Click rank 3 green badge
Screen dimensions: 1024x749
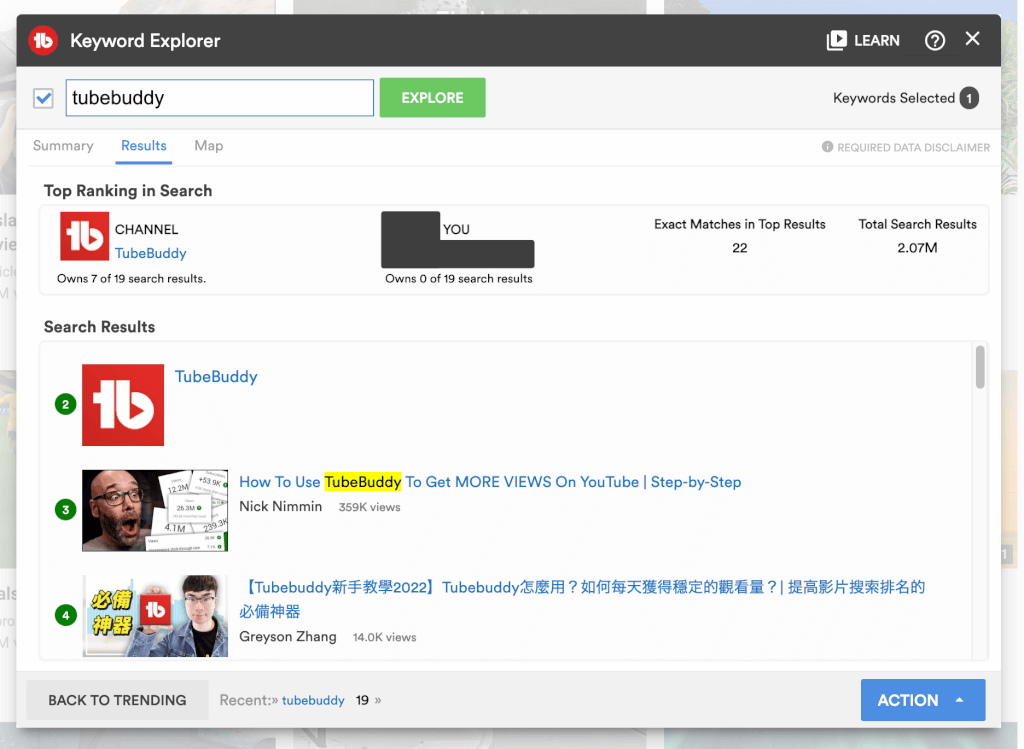[66, 510]
